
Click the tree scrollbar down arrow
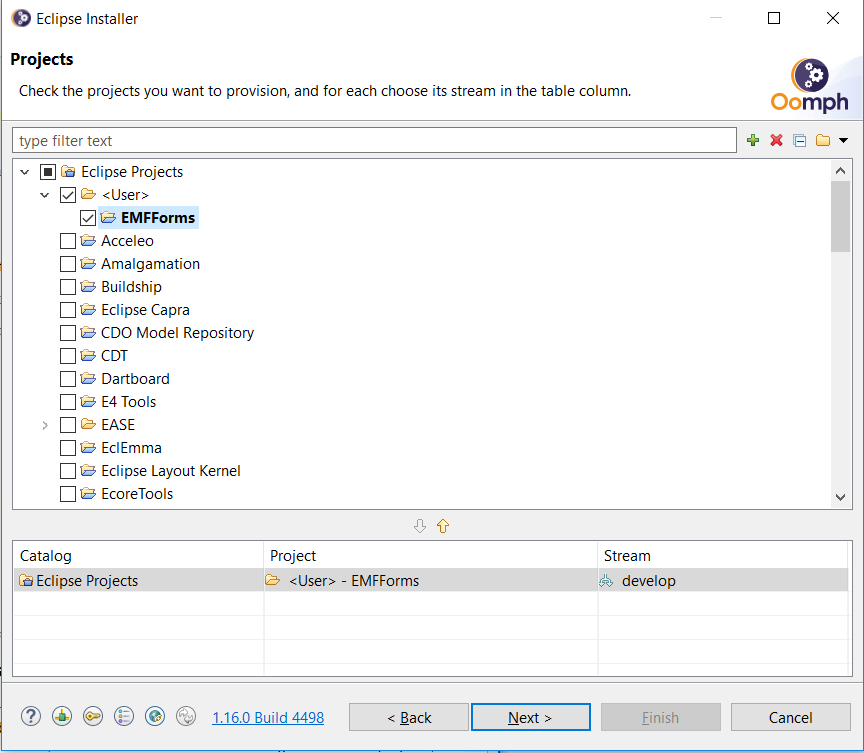click(x=840, y=497)
